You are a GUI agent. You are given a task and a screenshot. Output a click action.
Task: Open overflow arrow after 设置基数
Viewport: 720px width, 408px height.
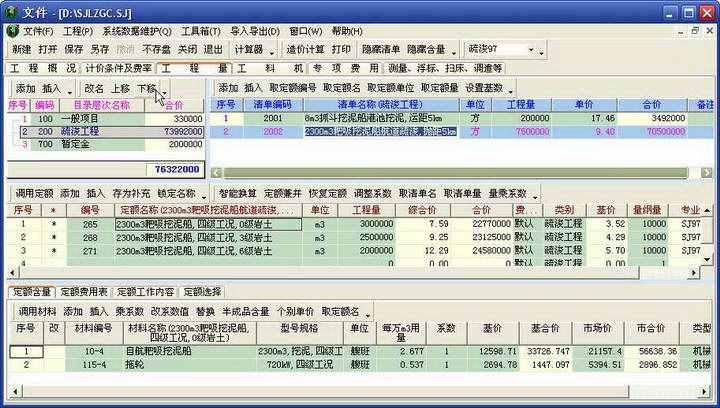(511, 89)
